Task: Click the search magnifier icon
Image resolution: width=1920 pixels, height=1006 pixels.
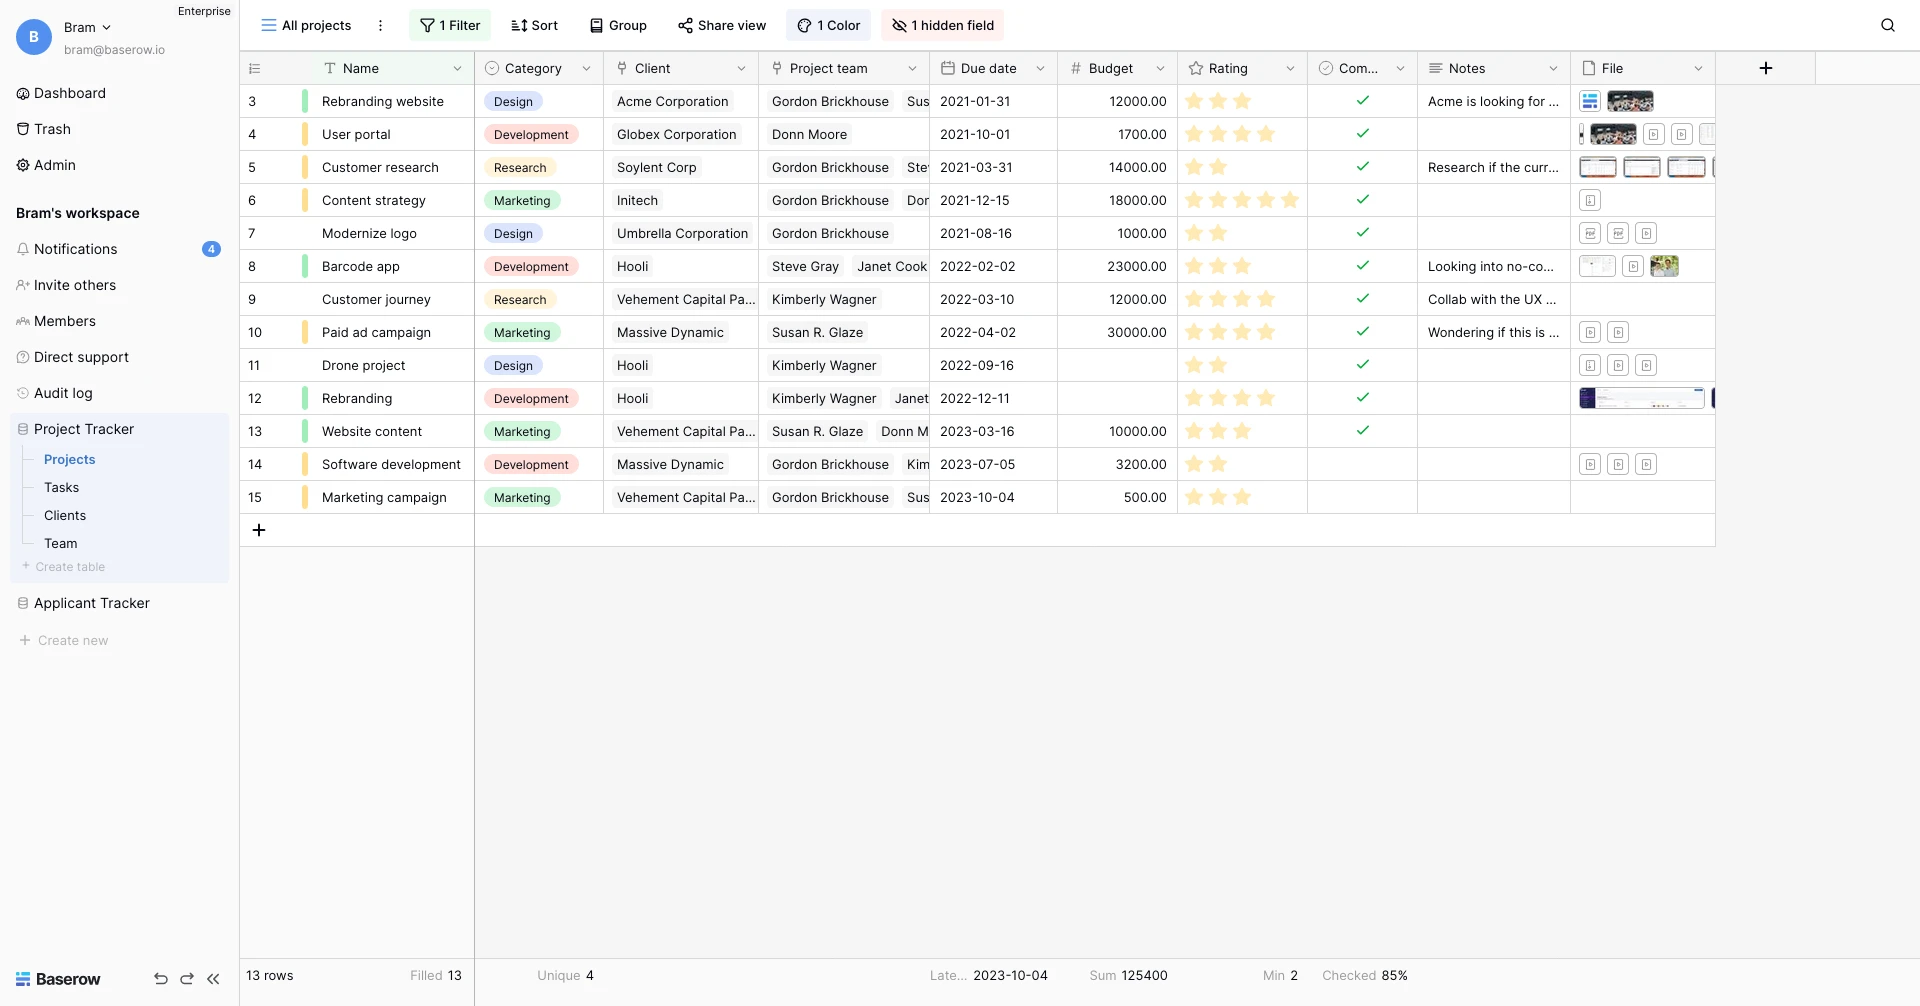Action: coord(1887,25)
